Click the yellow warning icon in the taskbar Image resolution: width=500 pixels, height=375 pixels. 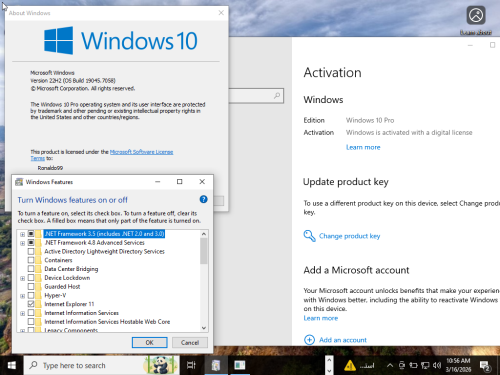click(x=350, y=365)
